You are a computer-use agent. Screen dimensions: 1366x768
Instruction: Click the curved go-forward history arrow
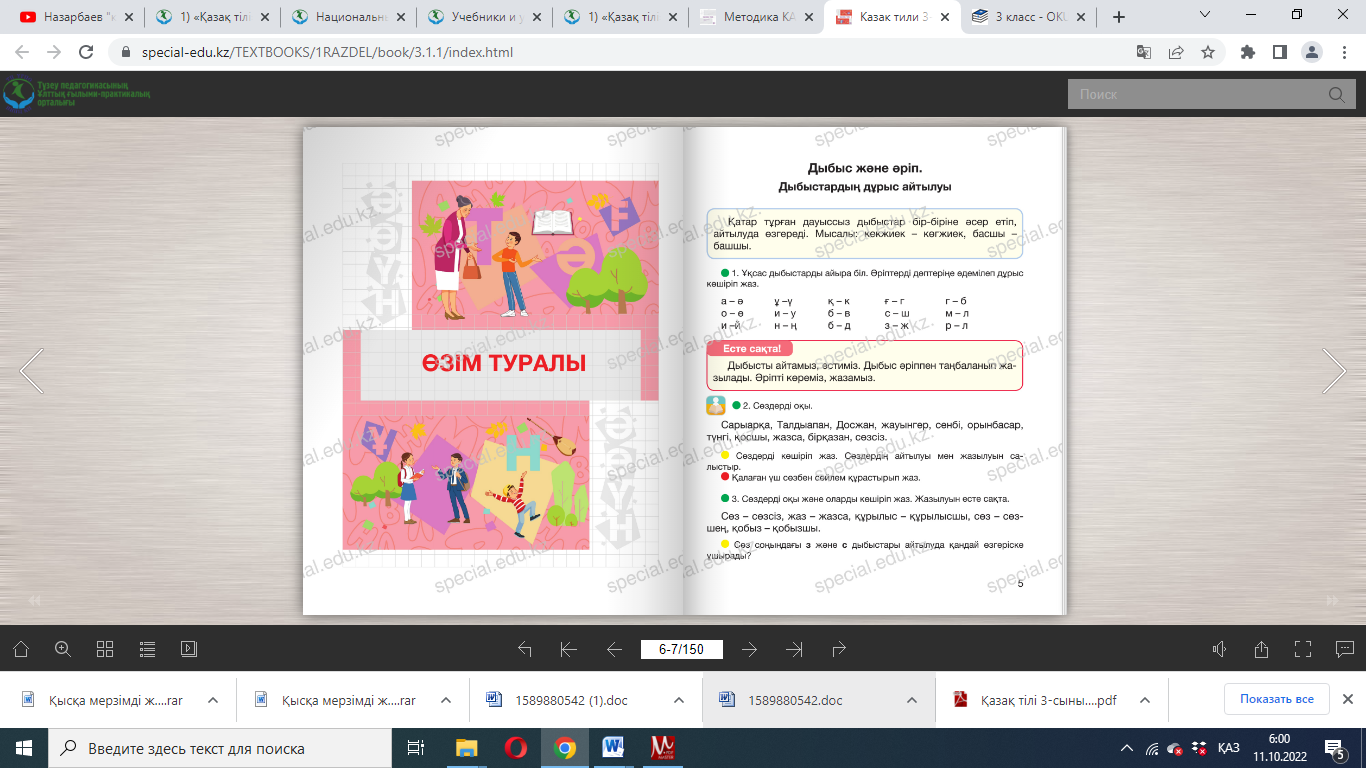point(840,649)
